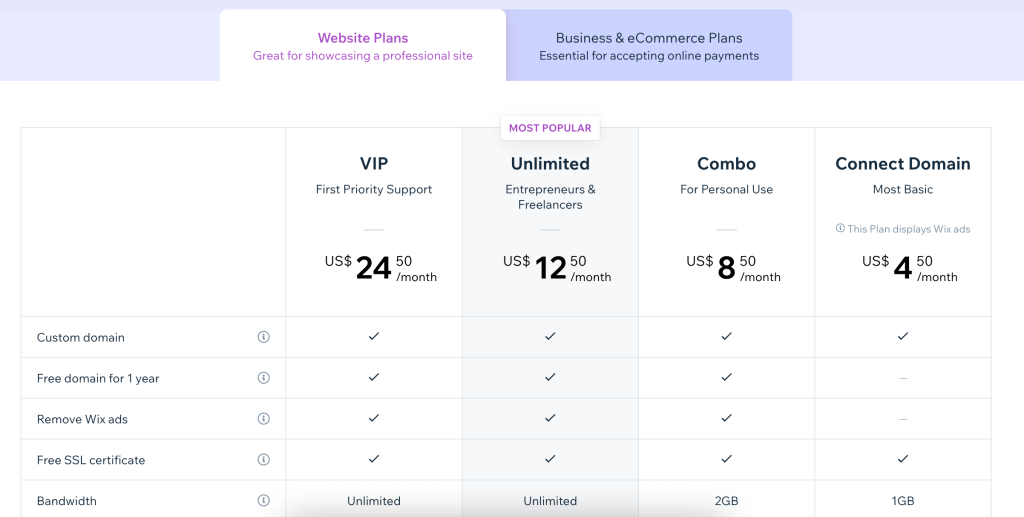Click info icon beside Free domain for 1 year
This screenshot has width=1024, height=517.
pos(264,378)
